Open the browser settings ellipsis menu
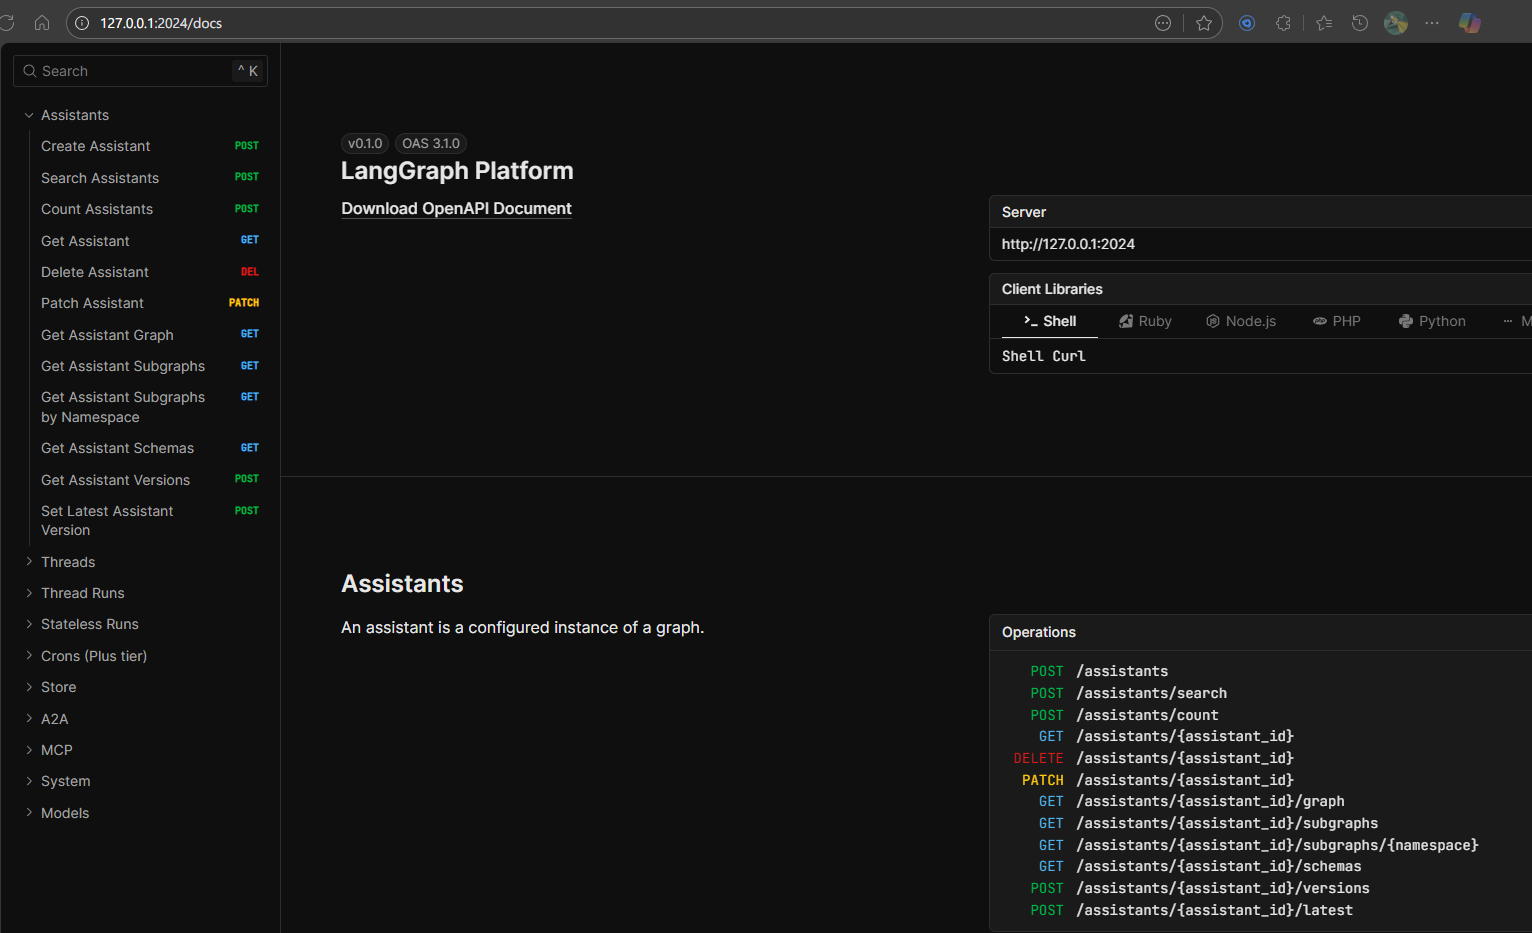Viewport: 1532px width, 933px height. [x=1432, y=23]
